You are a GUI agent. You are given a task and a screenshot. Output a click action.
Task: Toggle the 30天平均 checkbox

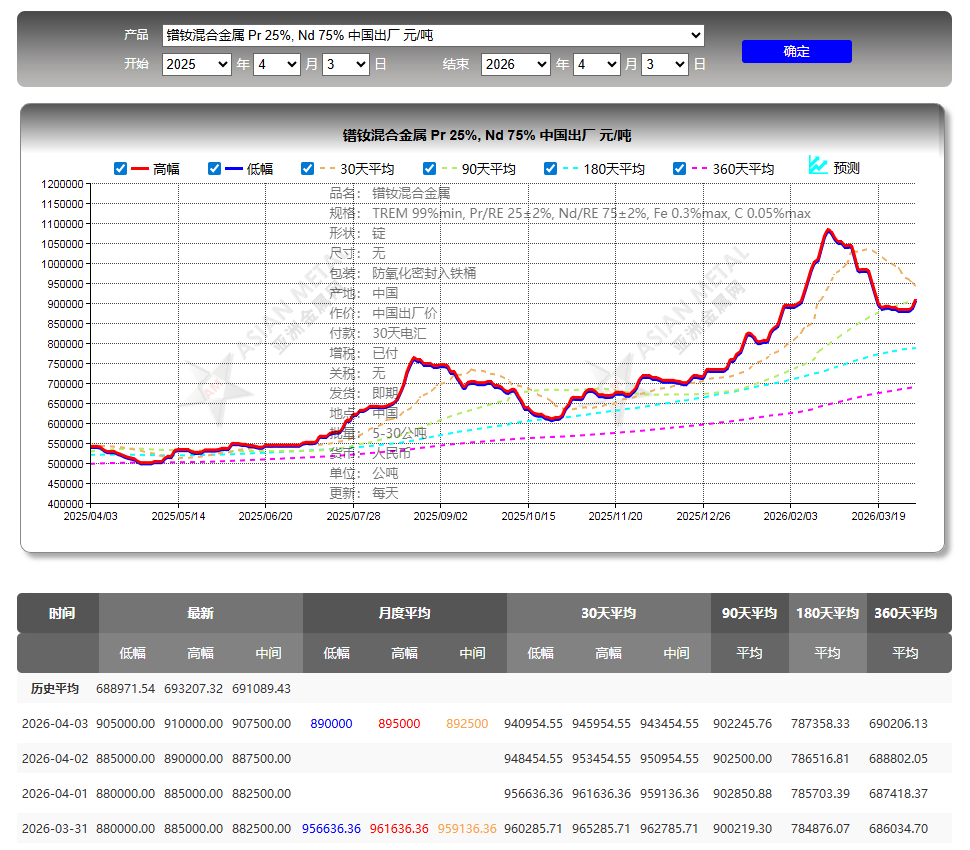coord(307,169)
